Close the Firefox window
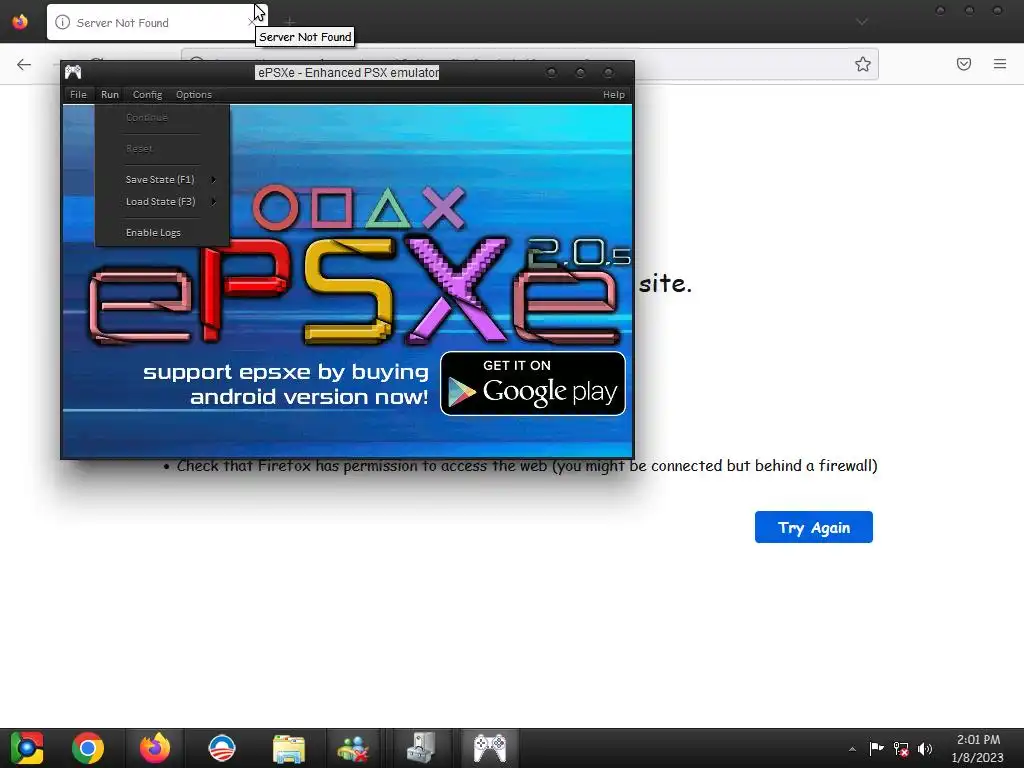The width and height of the screenshot is (1024, 768). coord(997,10)
